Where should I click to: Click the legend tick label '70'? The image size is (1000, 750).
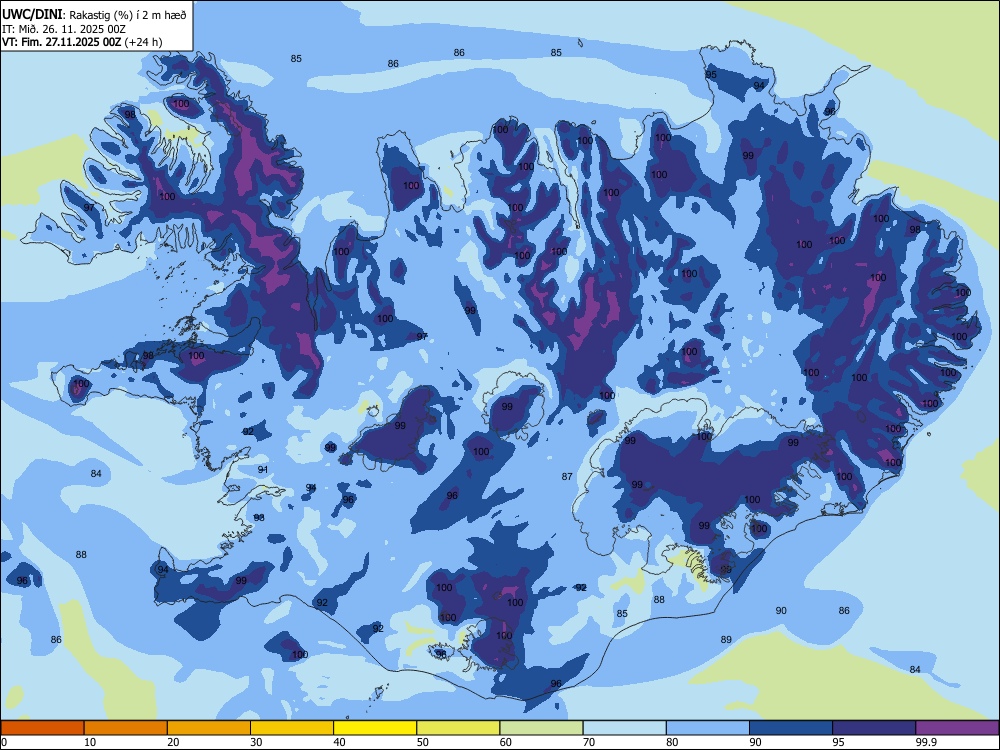589,742
